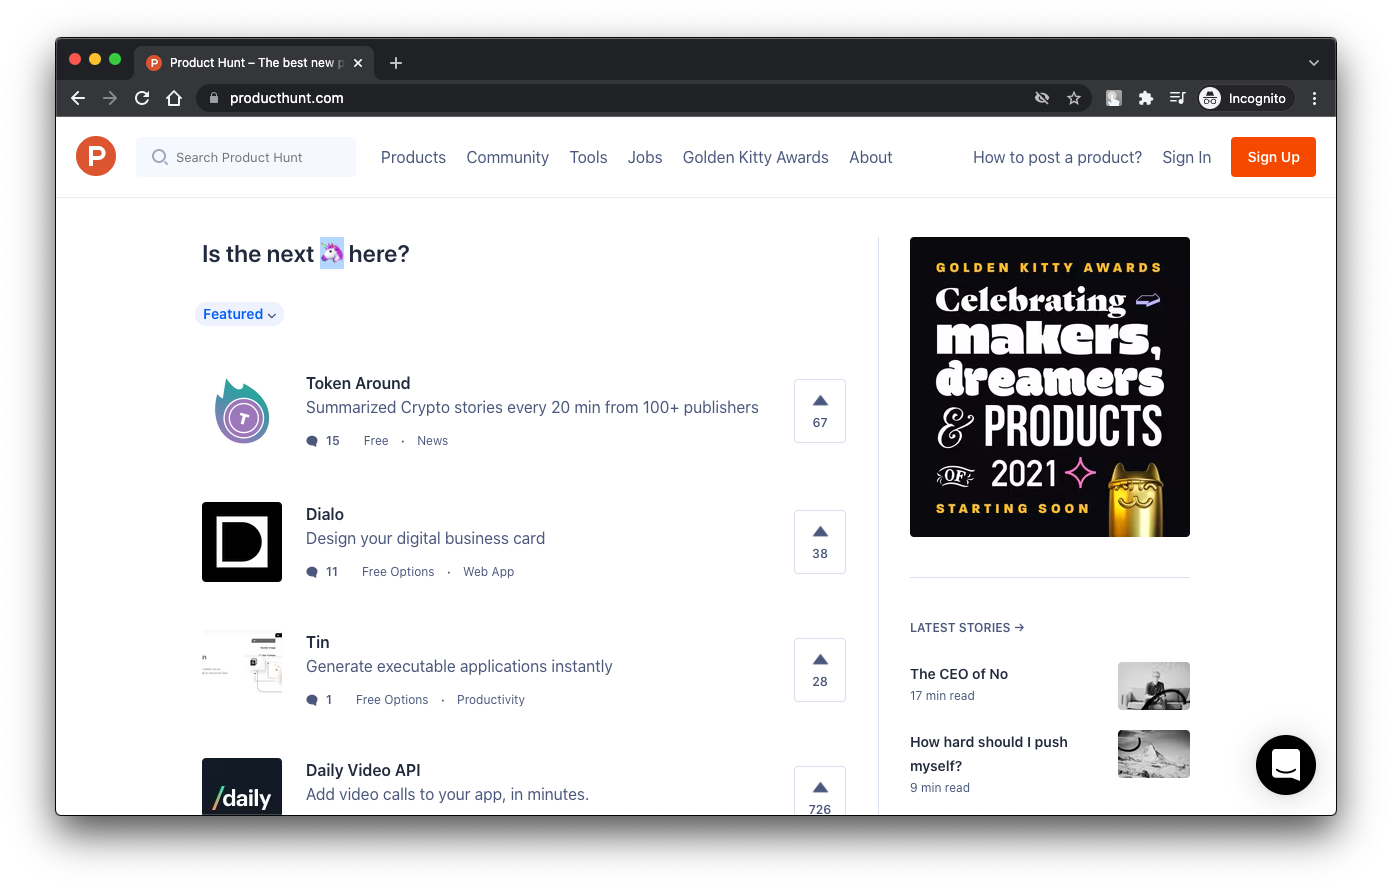The image size is (1392, 889).
Task: Open the Community menu
Action: pyautogui.click(x=508, y=157)
